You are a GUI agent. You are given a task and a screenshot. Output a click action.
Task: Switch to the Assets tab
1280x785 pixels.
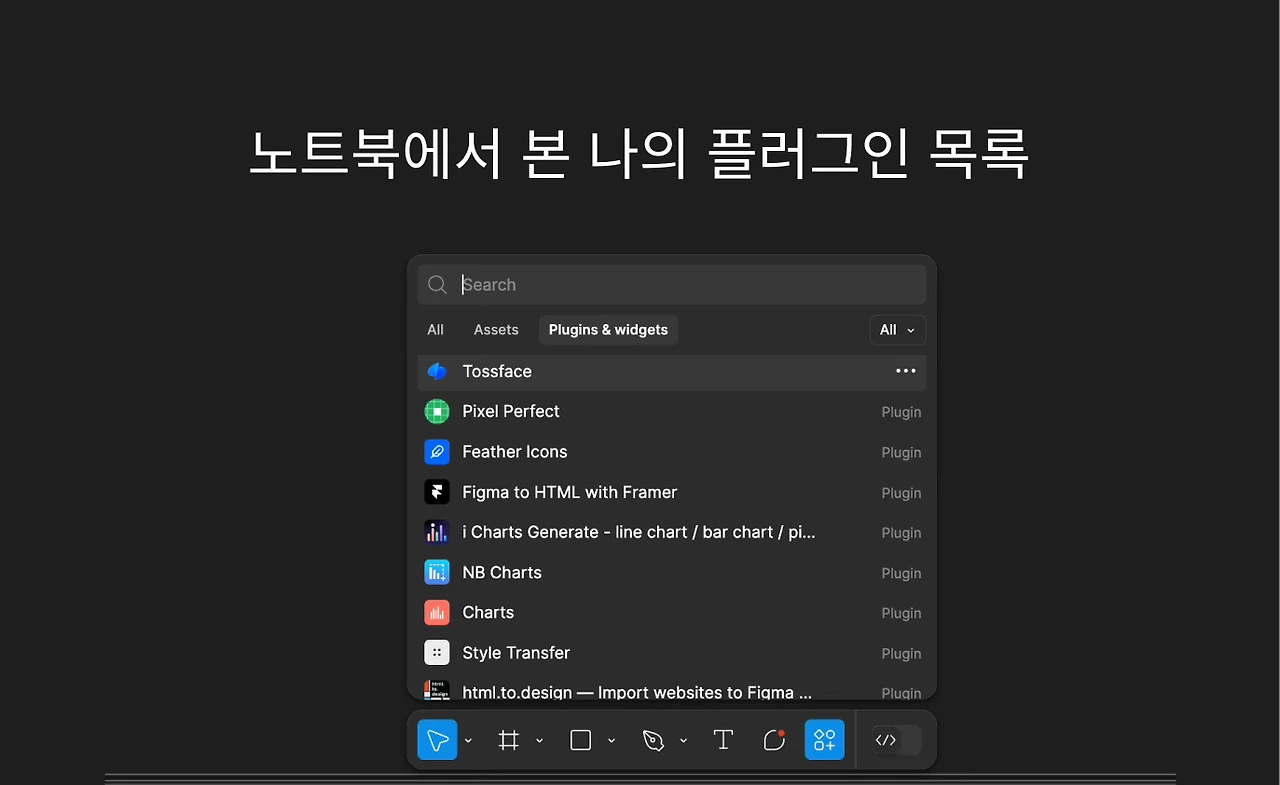click(x=496, y=330)
